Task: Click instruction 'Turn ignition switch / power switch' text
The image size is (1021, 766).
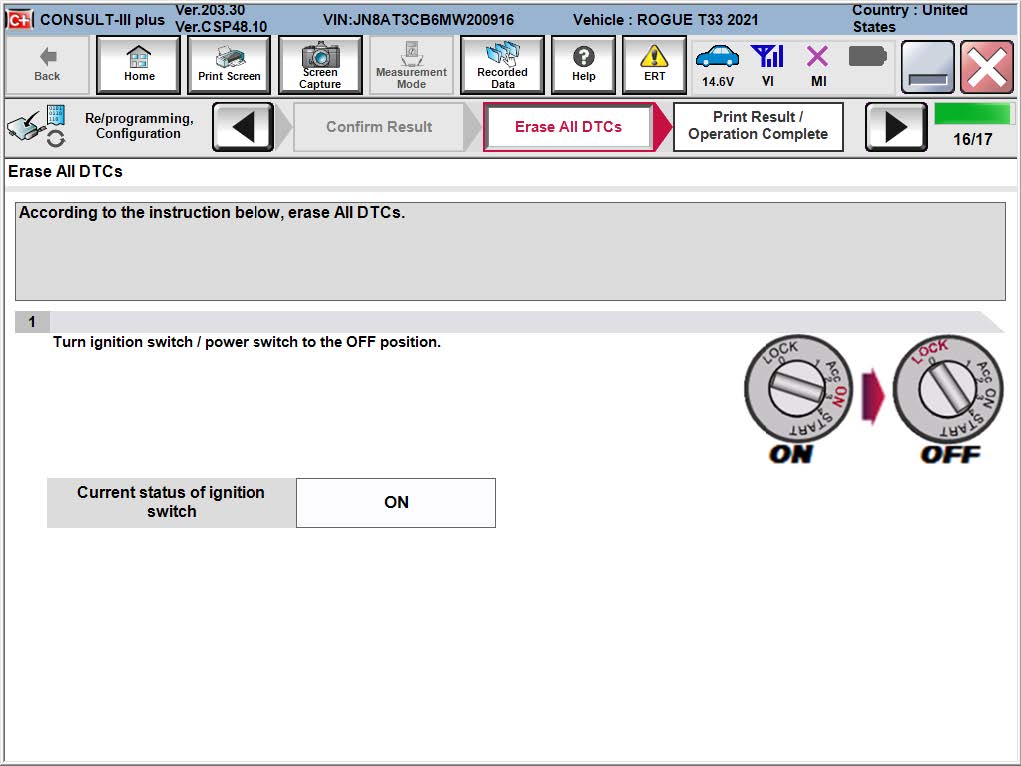Action: coord(247,342)
